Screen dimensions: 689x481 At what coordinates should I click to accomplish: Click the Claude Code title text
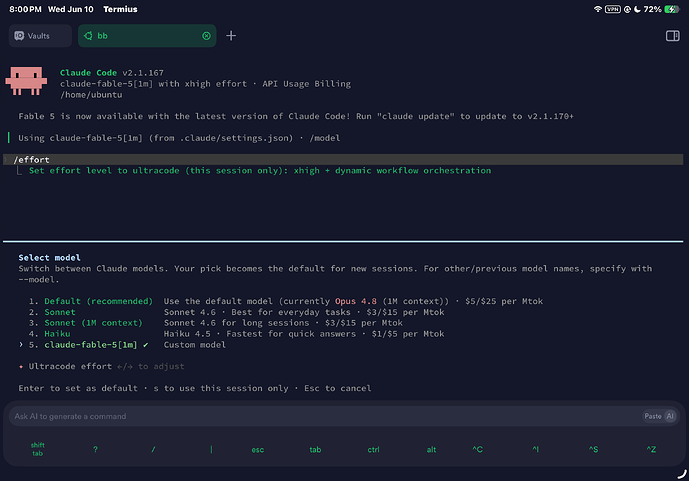click(88, 73)
